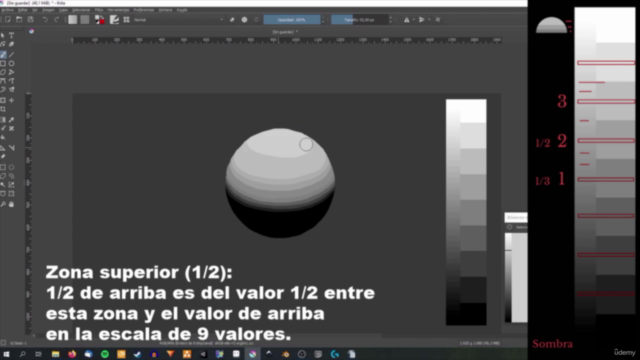Select the Pan hand tool
640x360 pixels.
coord(11,204)
